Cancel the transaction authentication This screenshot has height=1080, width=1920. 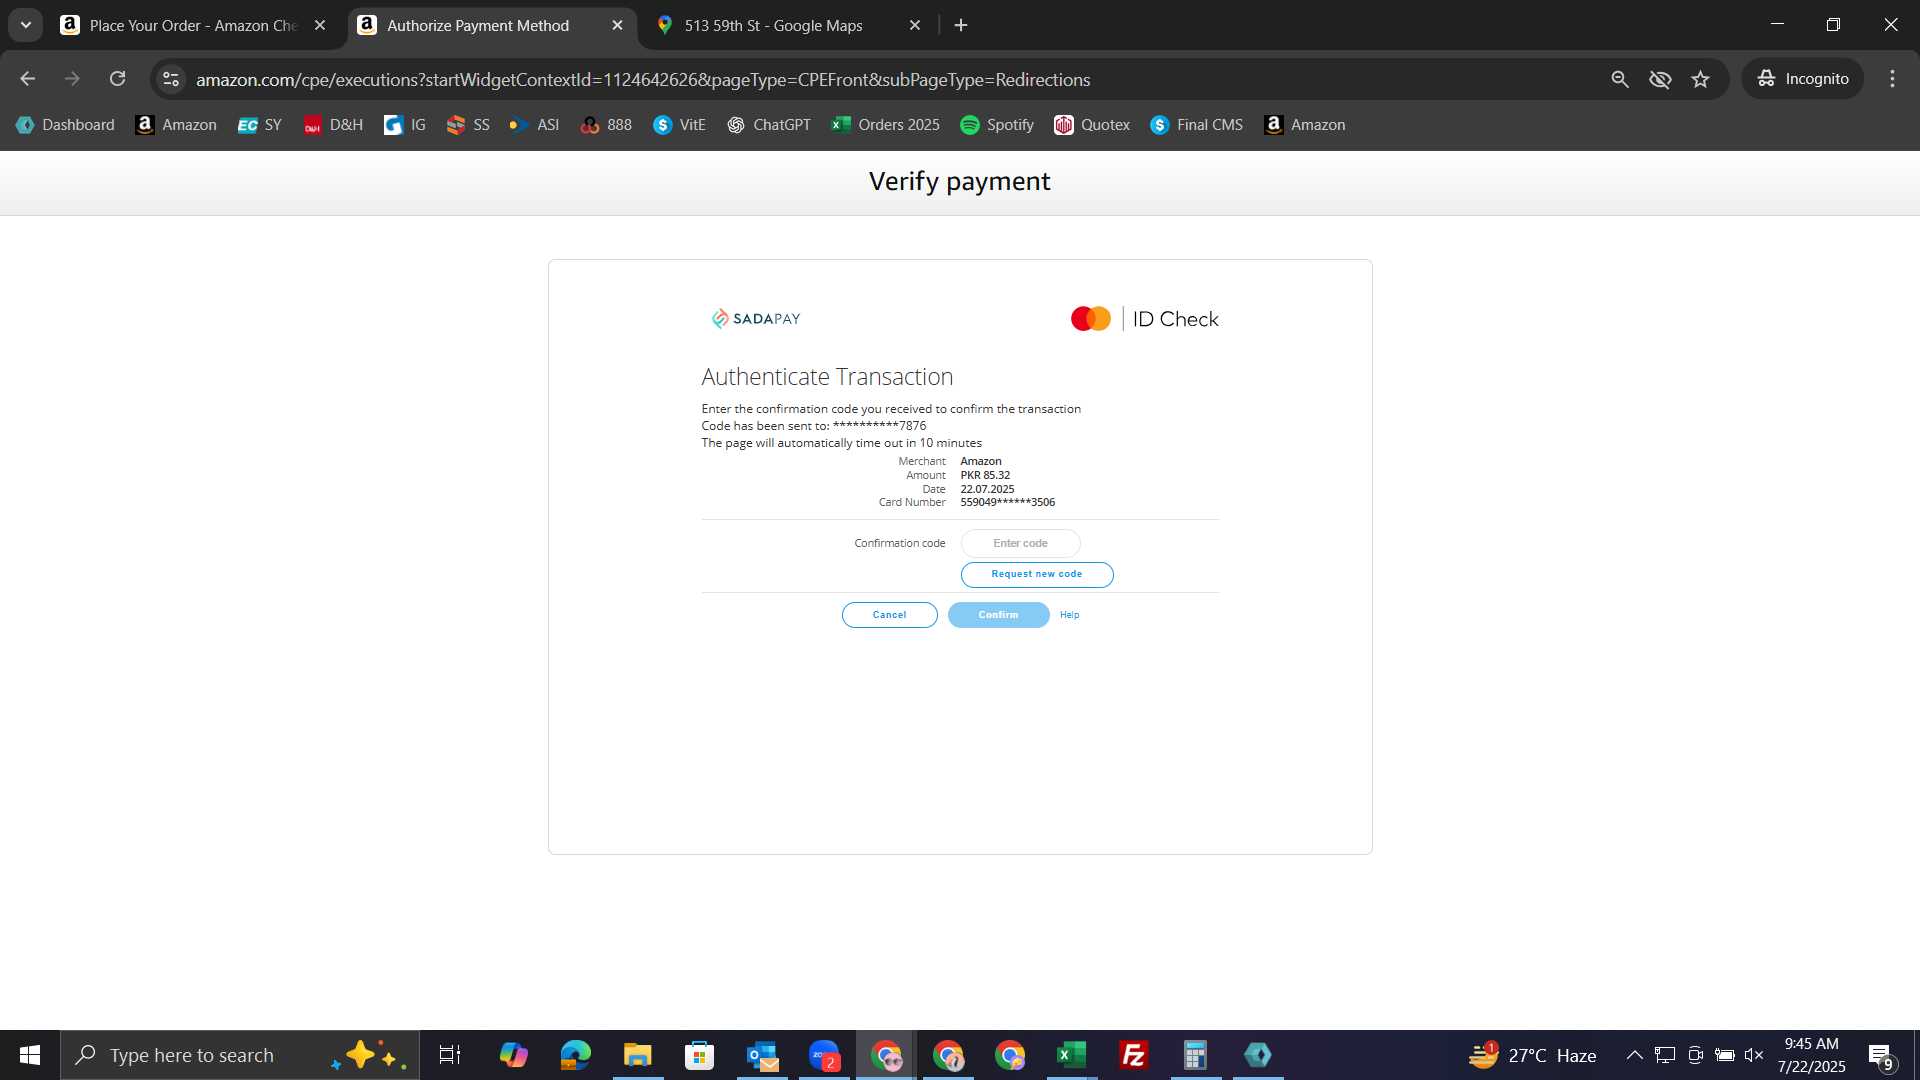pos(889,615)
